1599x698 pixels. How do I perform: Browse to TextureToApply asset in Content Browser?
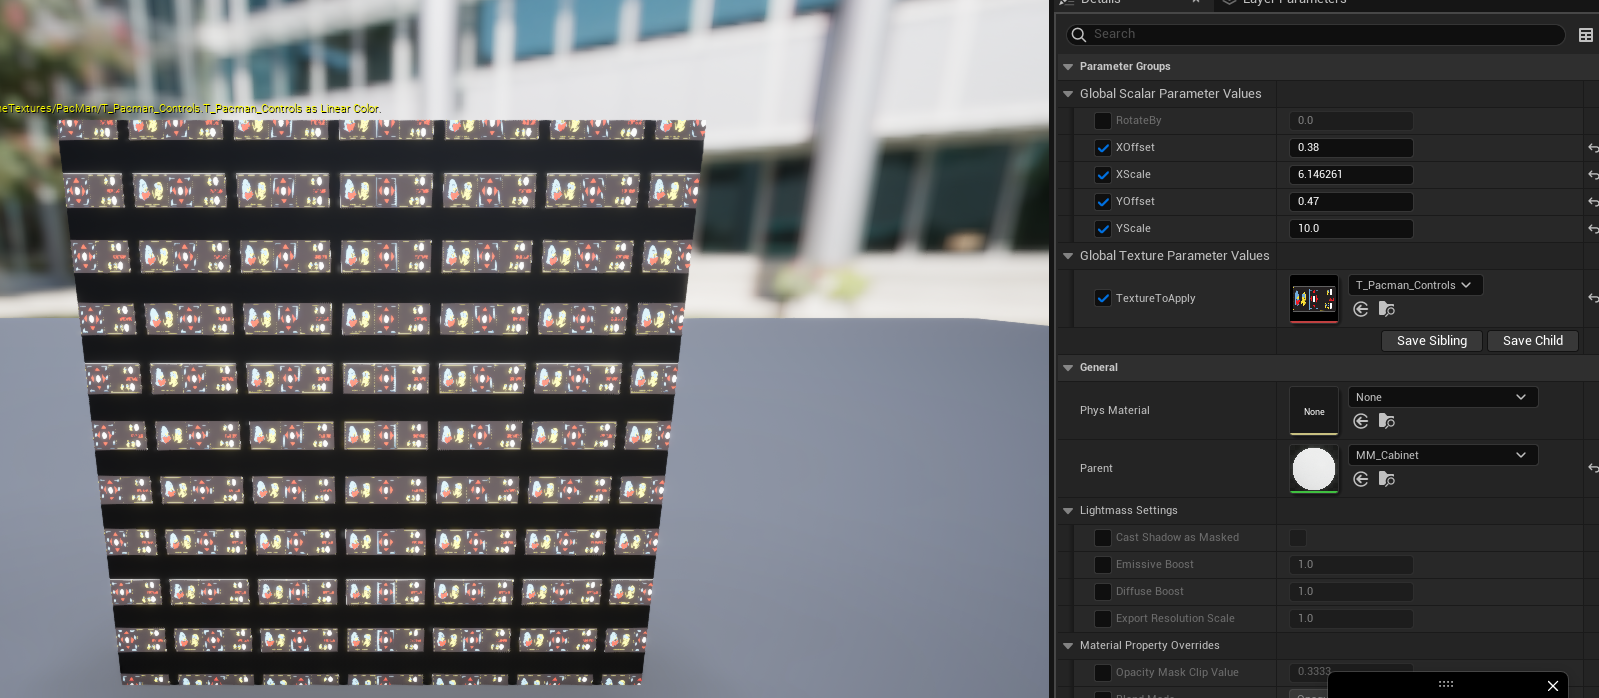[1387, 309]
